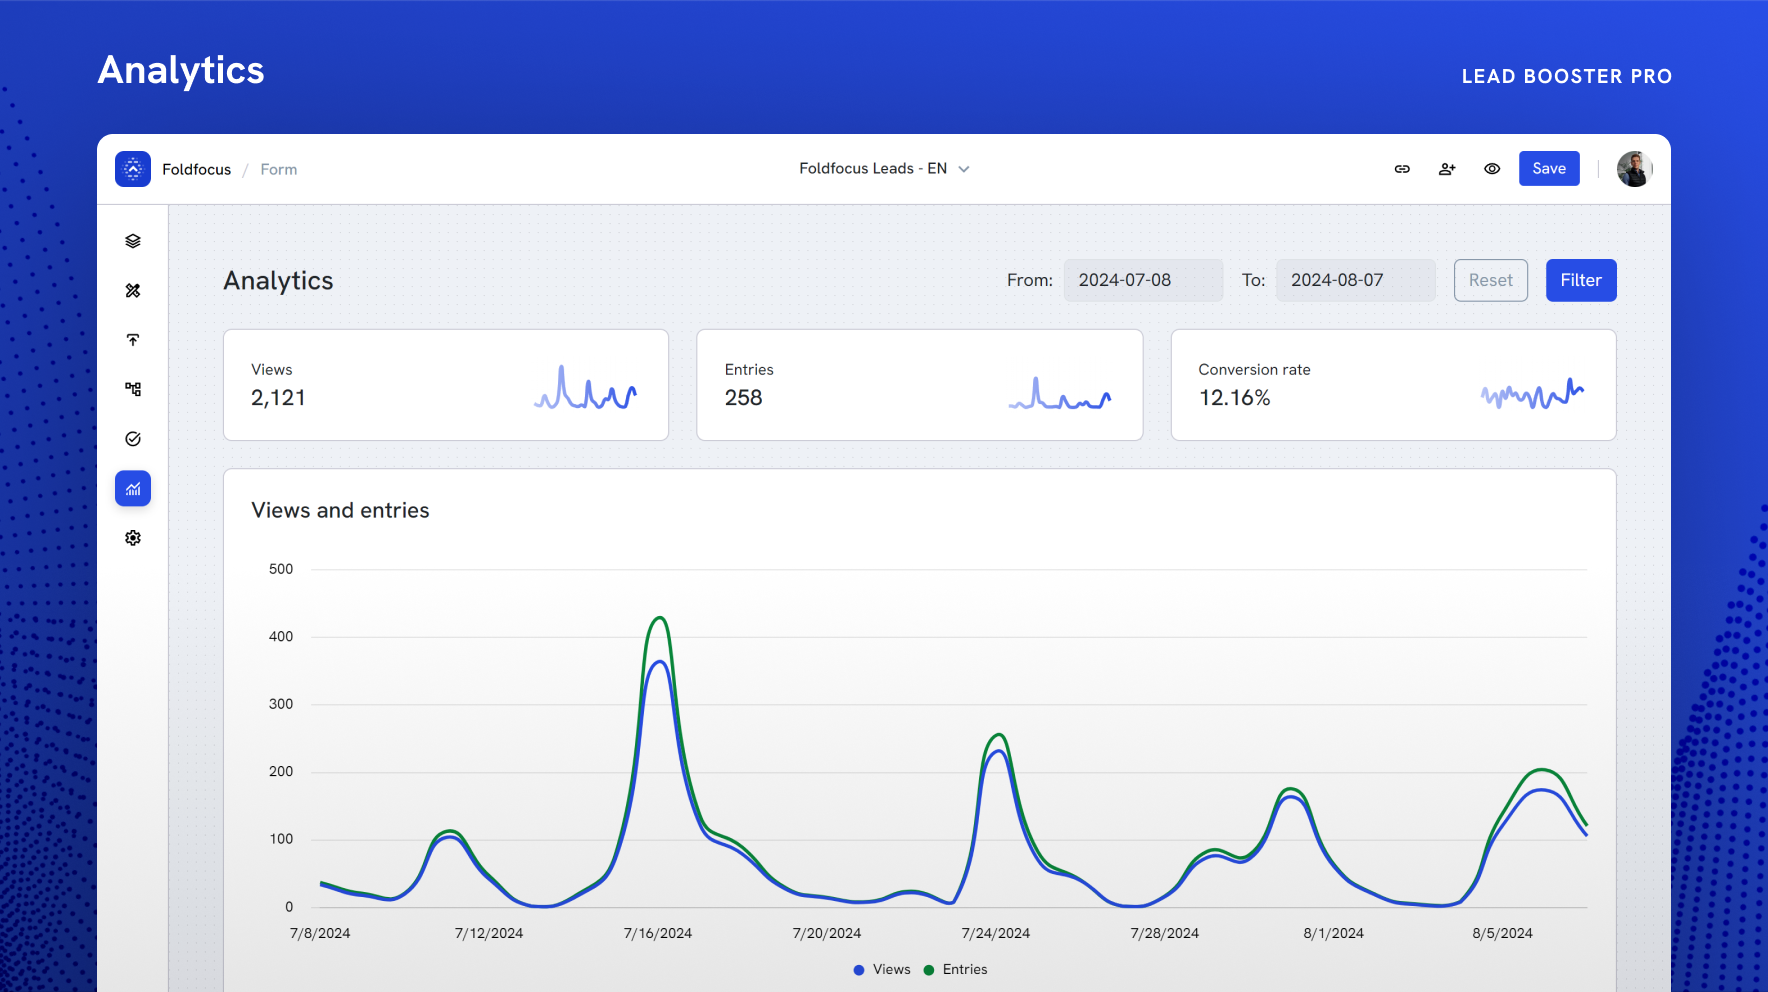Open the From date picker showing 2024-07-08
Viewport: 1768px width, 992px height.
pyautogui.click(x=1143, y=280)
